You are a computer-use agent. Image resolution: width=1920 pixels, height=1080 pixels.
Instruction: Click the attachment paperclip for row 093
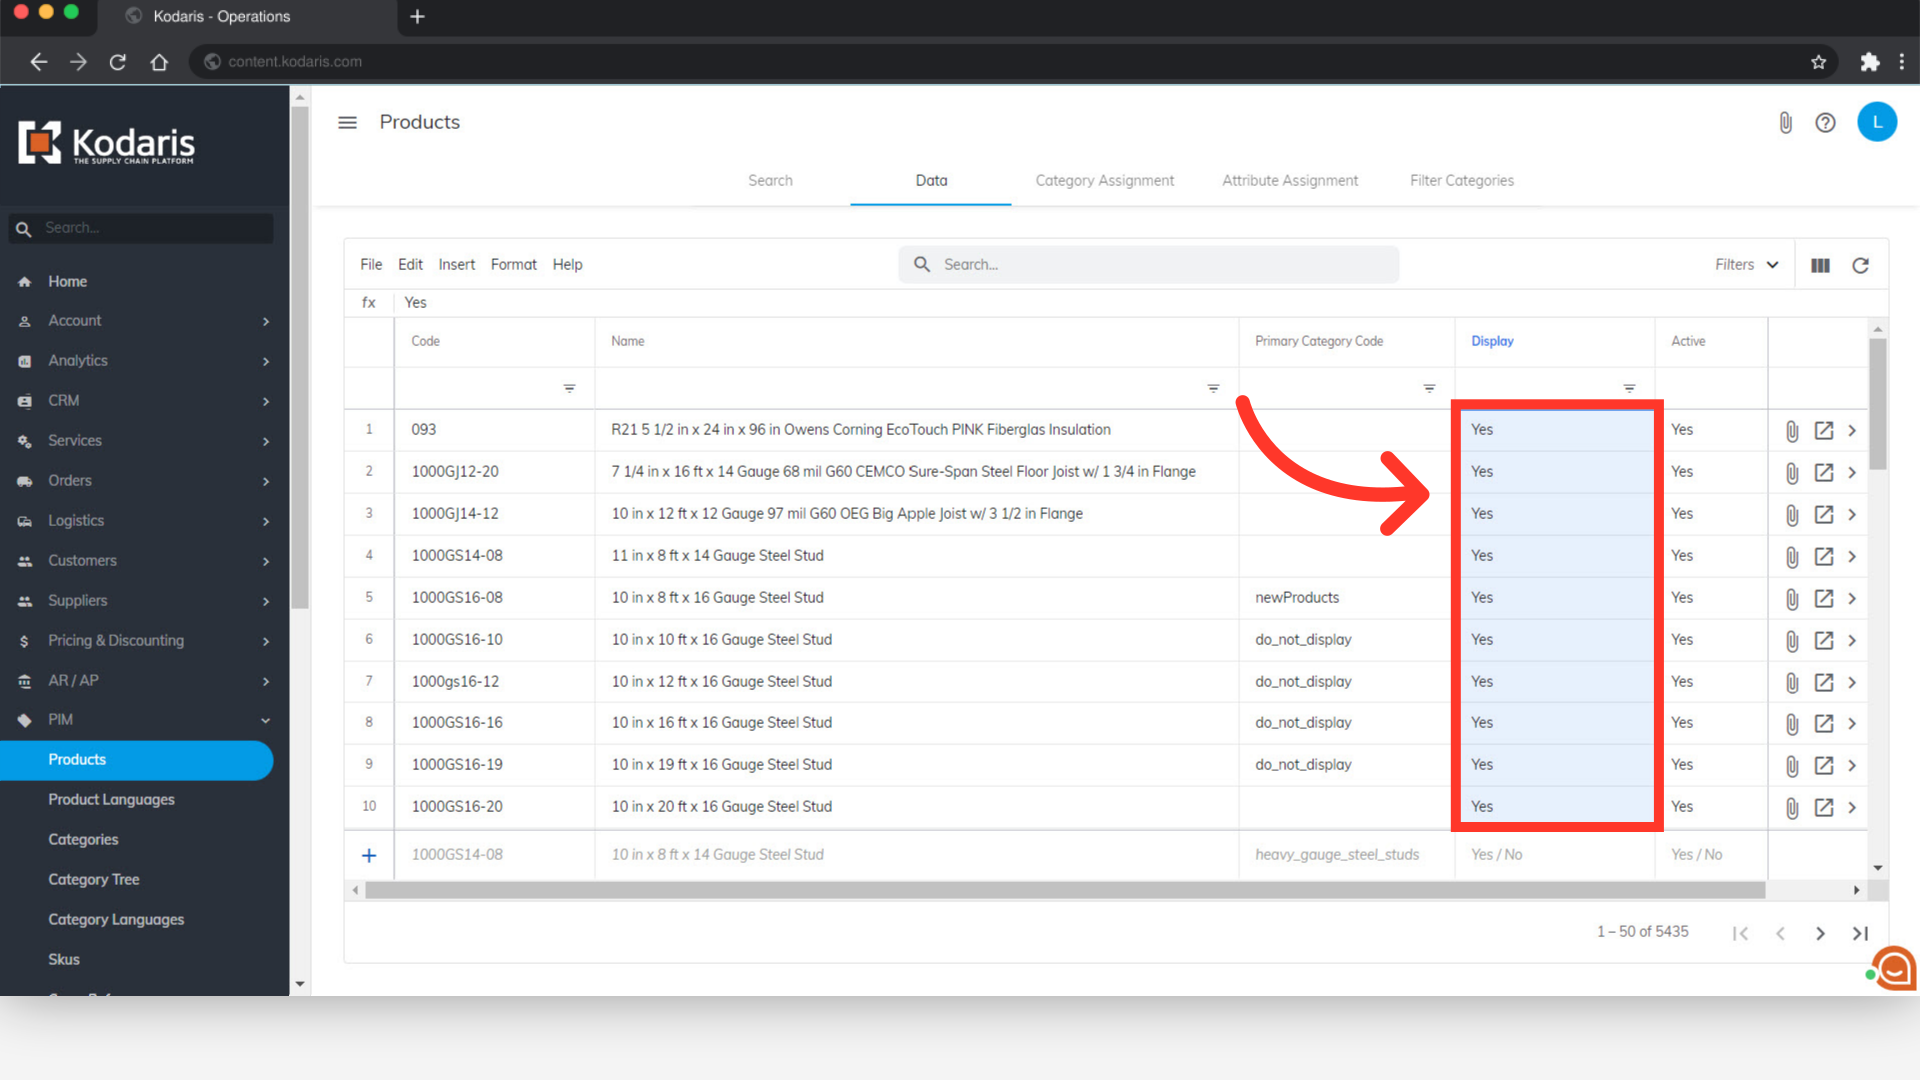tap(1791, 430)
